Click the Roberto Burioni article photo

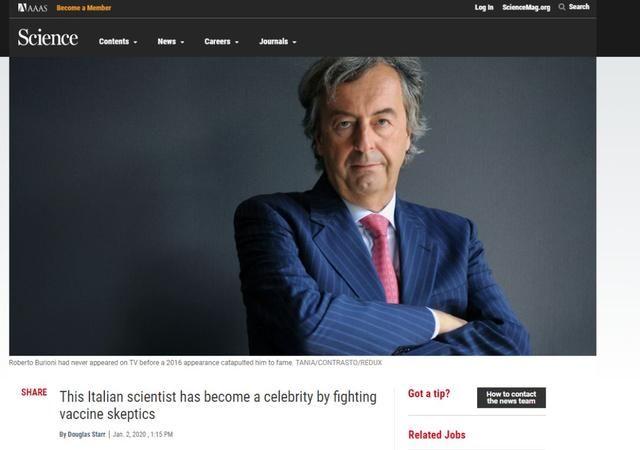point(302,206)
